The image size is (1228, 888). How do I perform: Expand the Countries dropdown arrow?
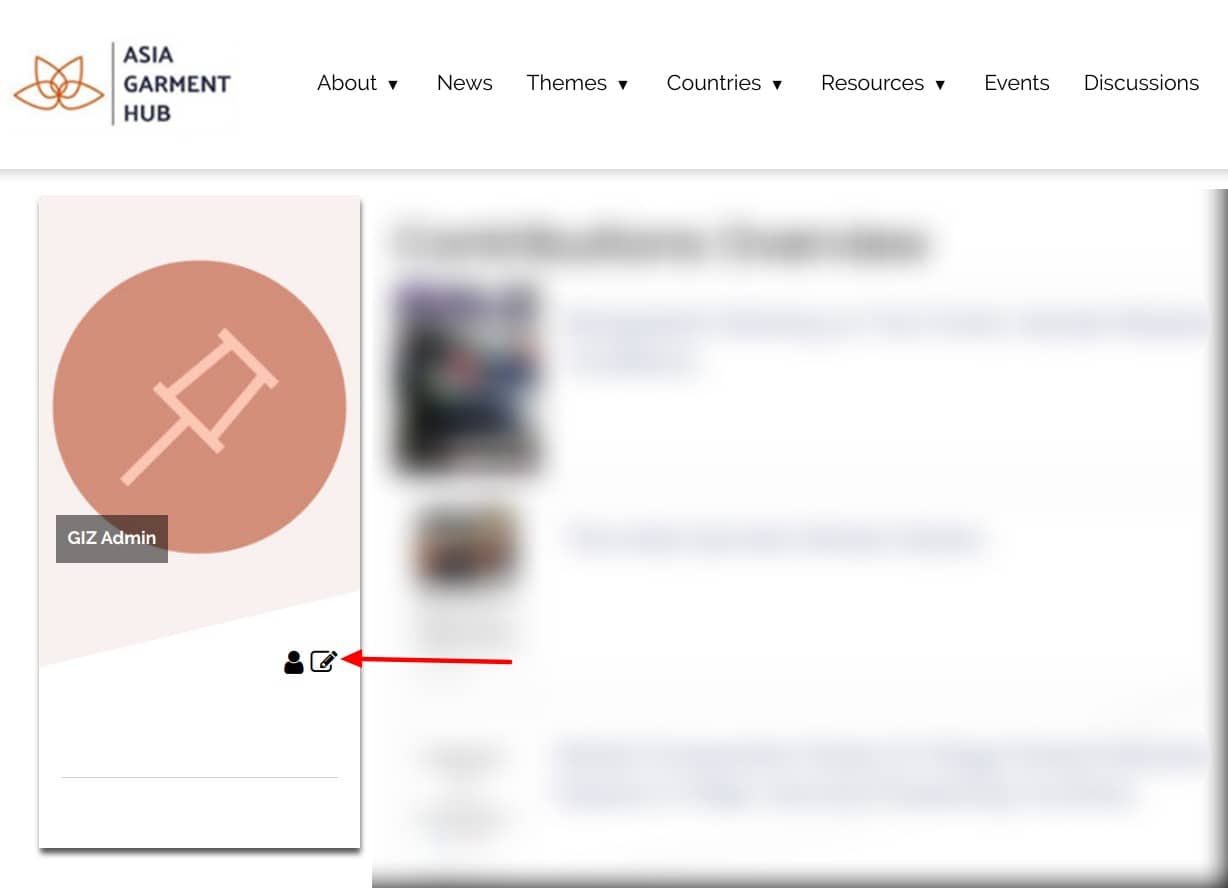[x=777, y=85]
